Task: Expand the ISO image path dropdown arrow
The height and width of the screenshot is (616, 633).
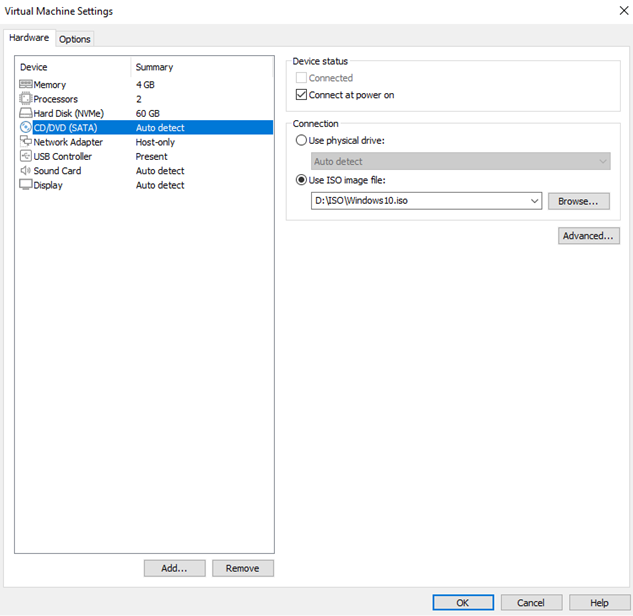Action: pos(534,201)
